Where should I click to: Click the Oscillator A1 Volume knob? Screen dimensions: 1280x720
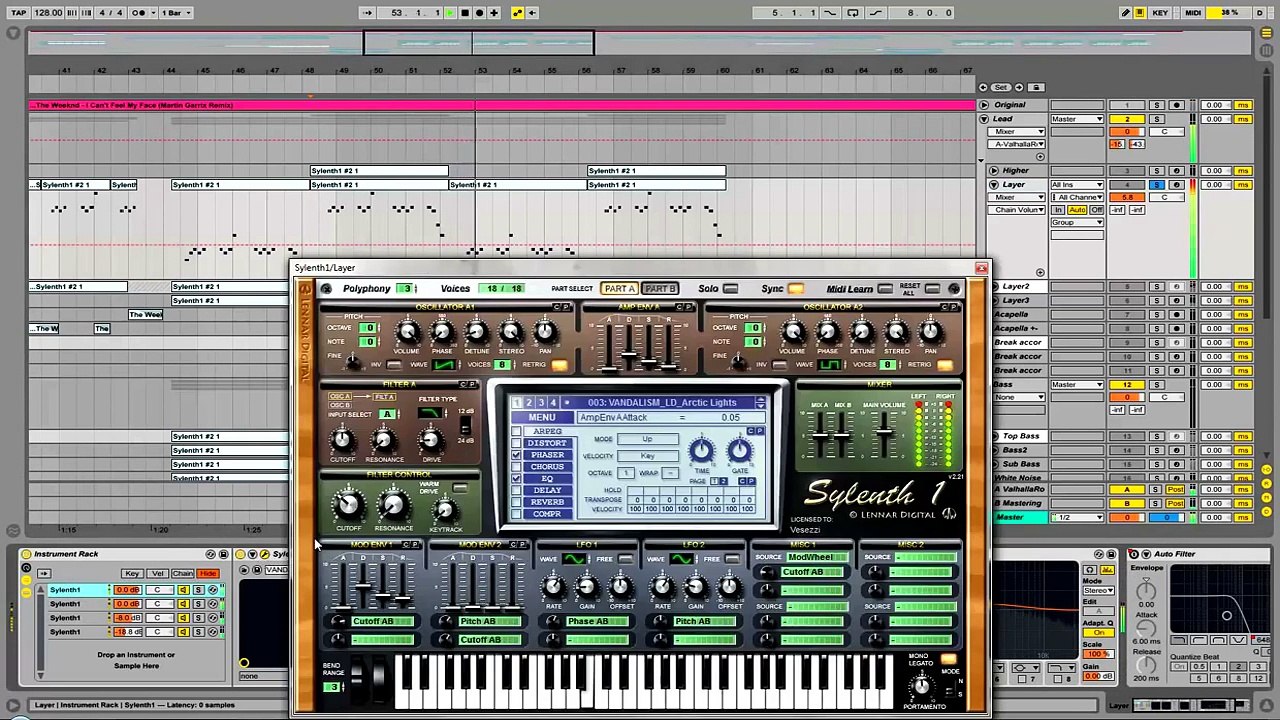[407, 333]
